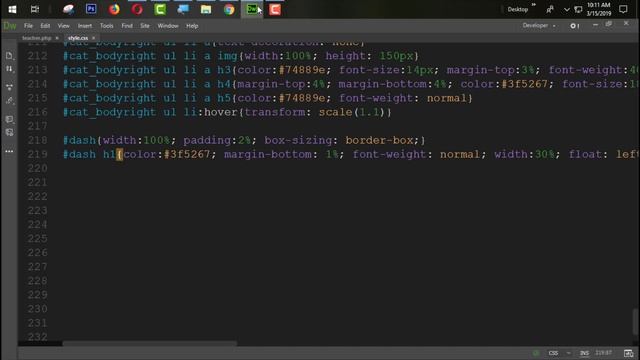Screen dimensions: 640x360
Task: Click line number 216 in the gutter
Action: (x=38, y=112)
